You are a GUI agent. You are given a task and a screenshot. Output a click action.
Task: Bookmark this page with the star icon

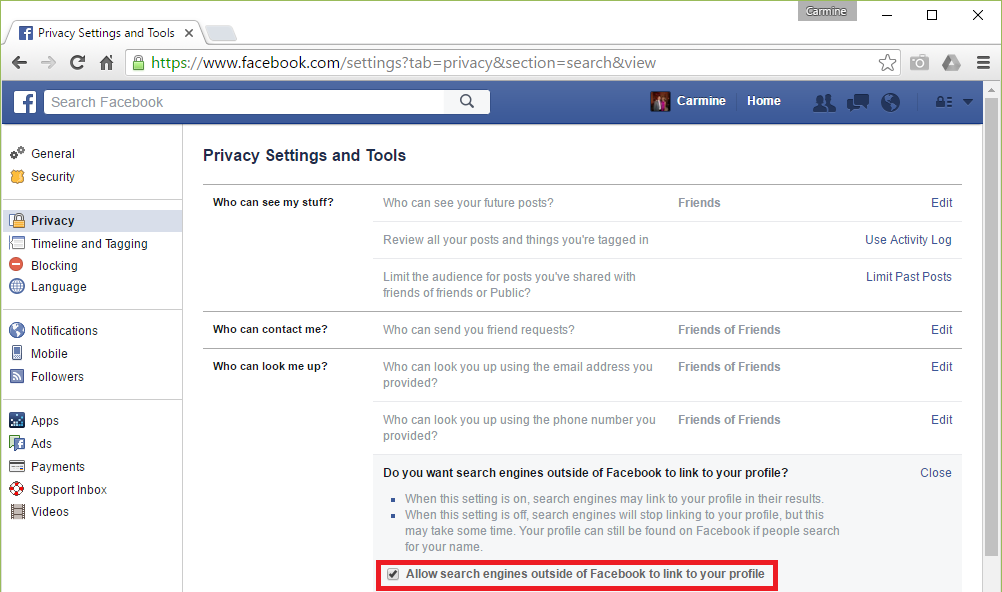[887, 63]
